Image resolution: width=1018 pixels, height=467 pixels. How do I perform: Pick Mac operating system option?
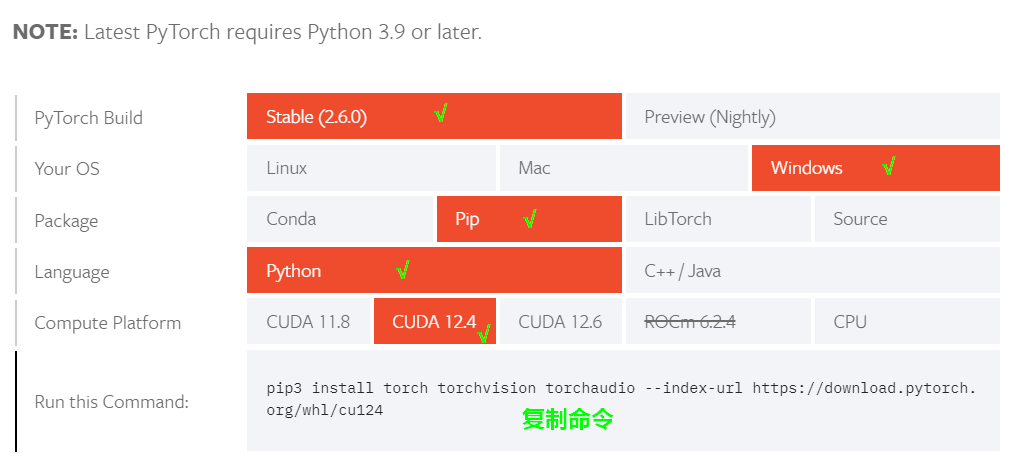624,168
